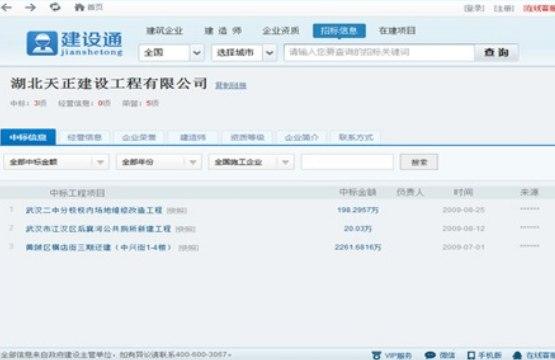Open the 微信 chat bubble icon
Viewport: 555px width, 360px height.
[430, 355]
